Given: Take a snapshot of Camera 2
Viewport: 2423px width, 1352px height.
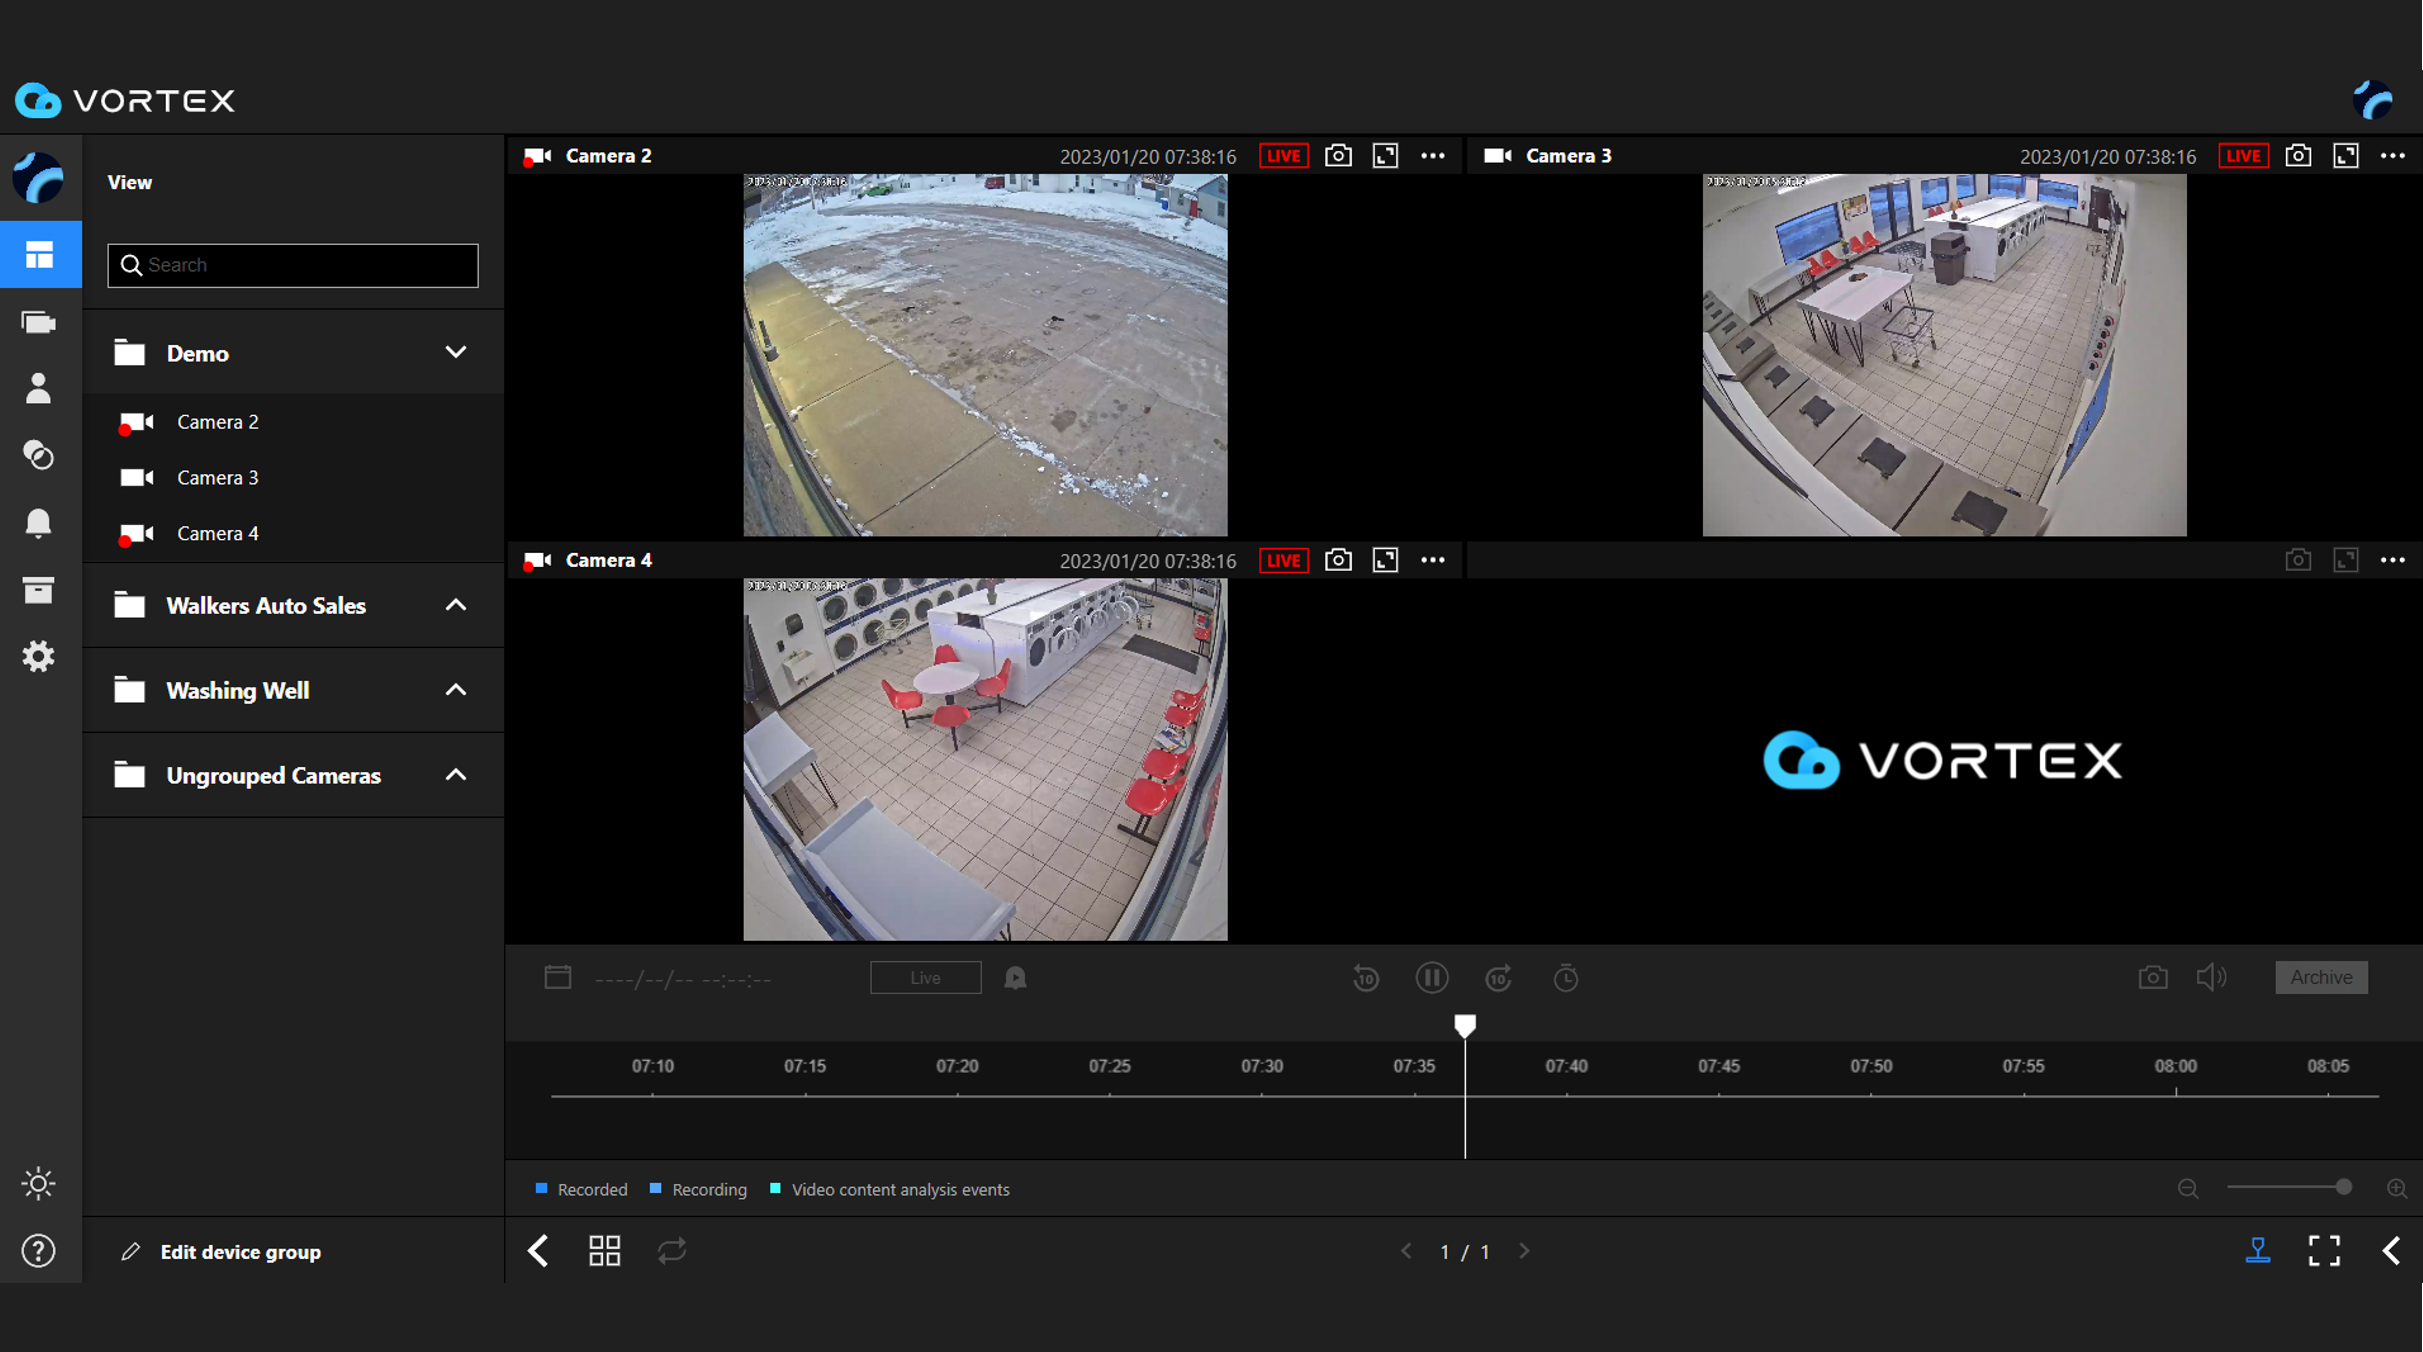Looking at the screenshot, I should 1338,156.
